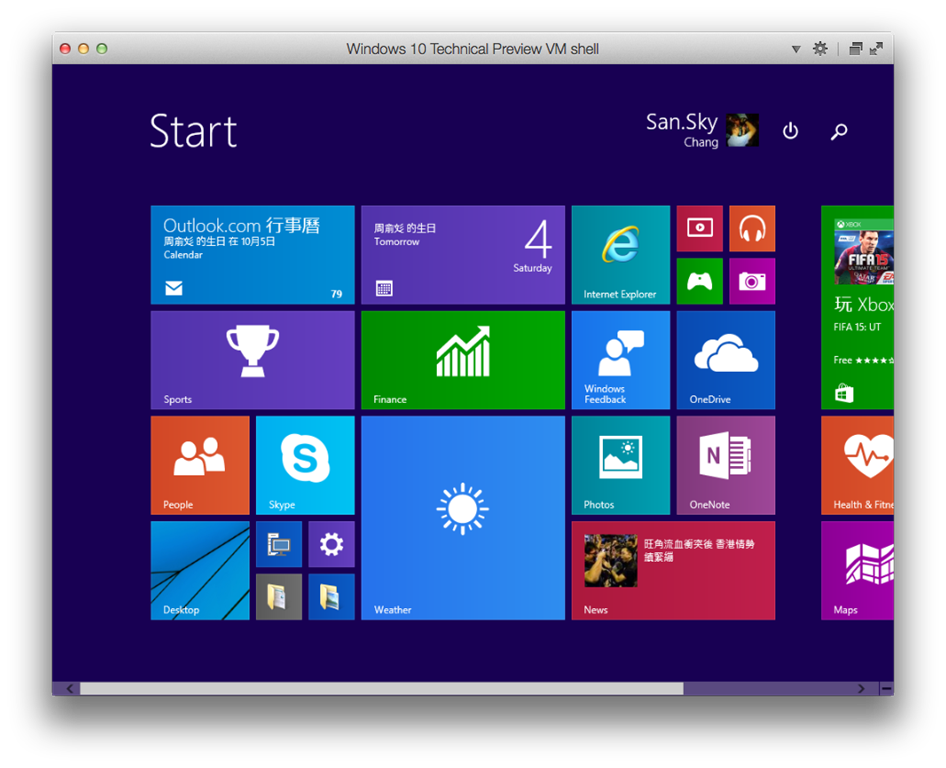Viewport: 946px width, 768px height.
Task: Open the Video tile
Action: (x=700, y=229)
